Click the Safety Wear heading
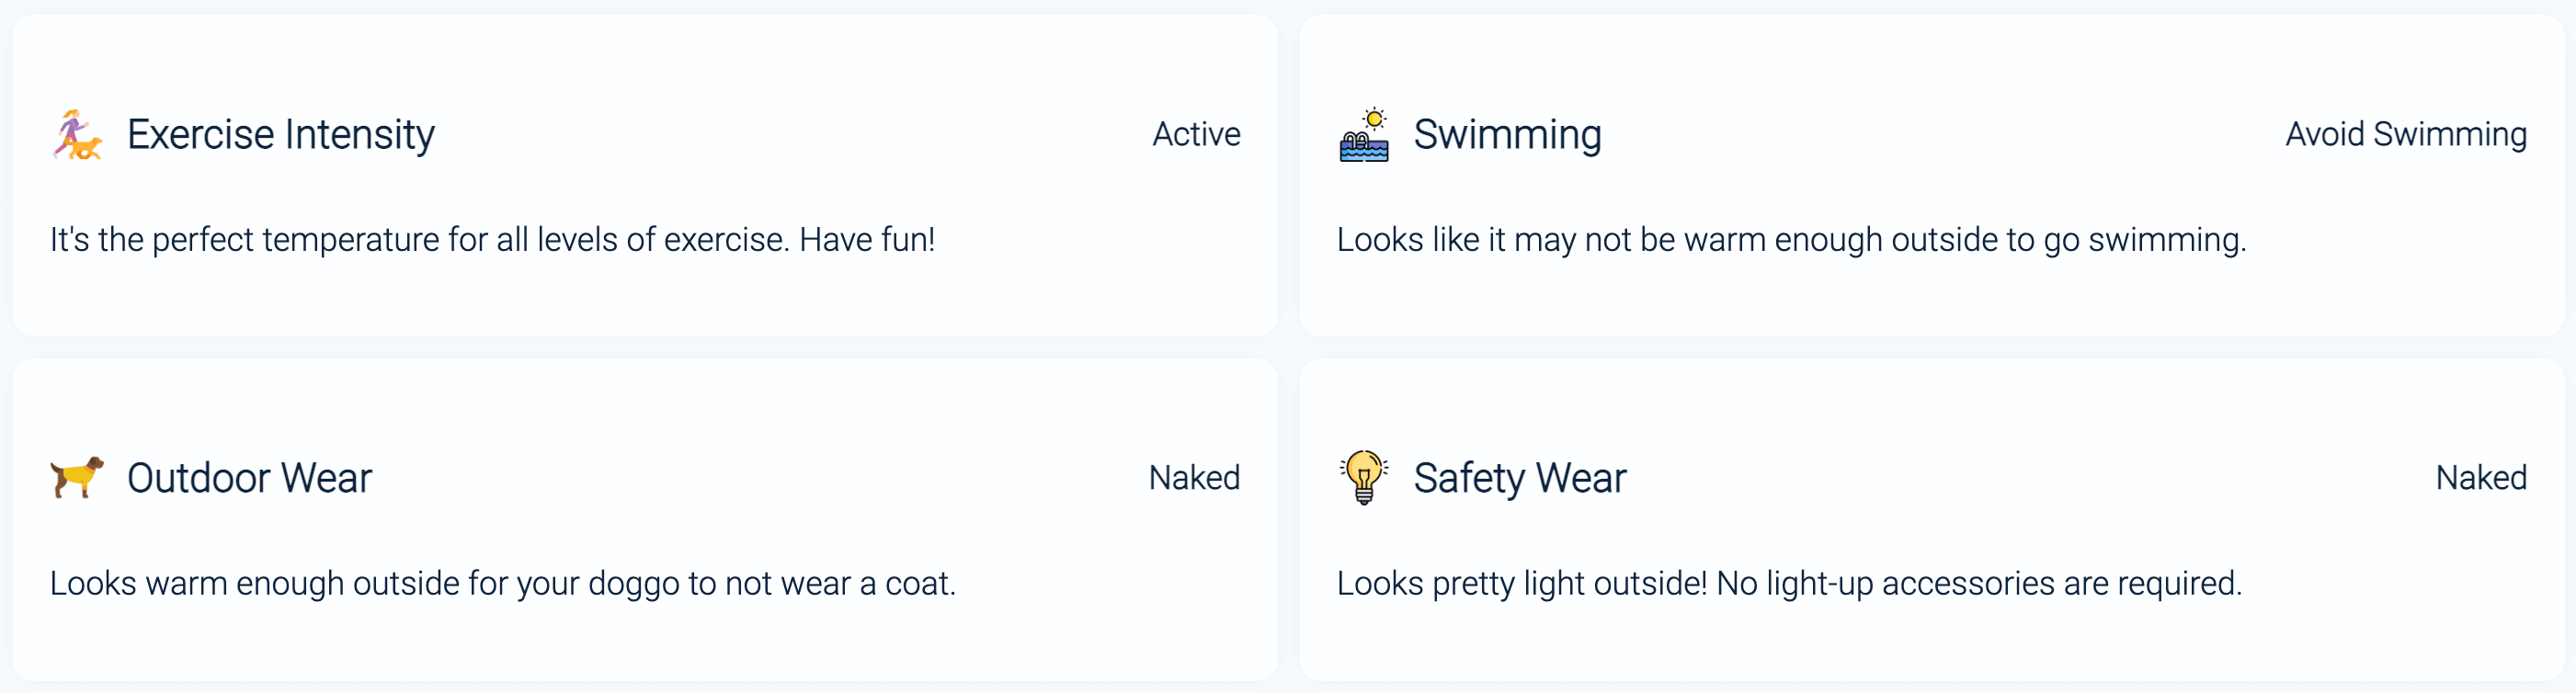 coord(1519,478)
